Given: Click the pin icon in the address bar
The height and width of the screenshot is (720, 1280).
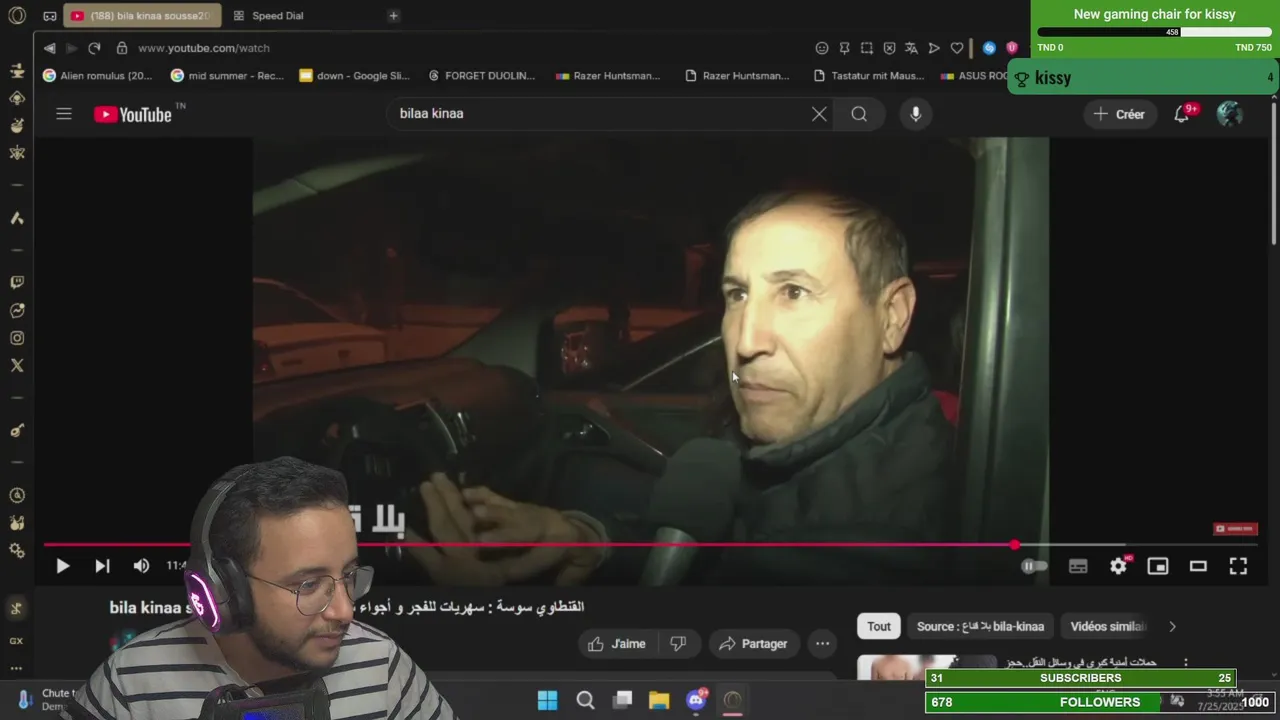Looking at the screenshot, I should (x=844, y=48).
